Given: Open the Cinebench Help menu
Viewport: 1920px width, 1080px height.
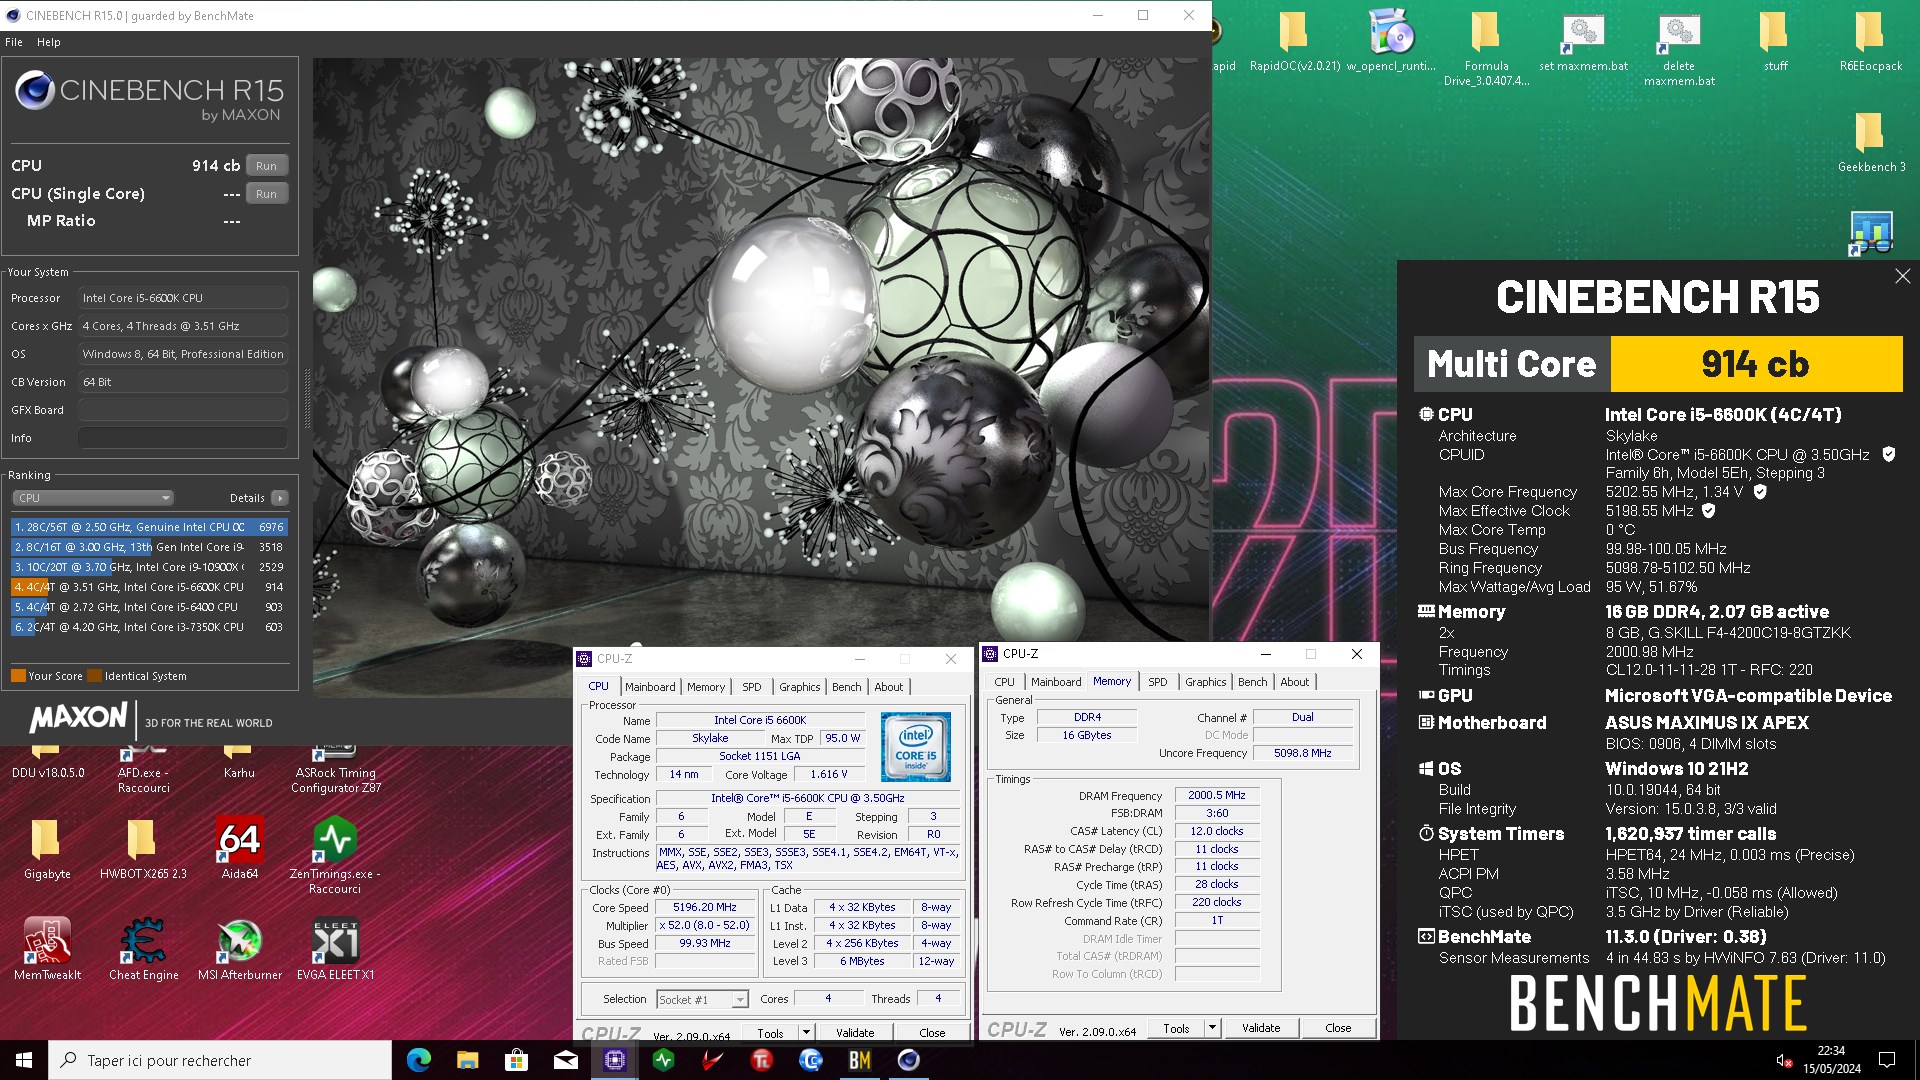Looking at the screenshot, I should coord(49,42).
